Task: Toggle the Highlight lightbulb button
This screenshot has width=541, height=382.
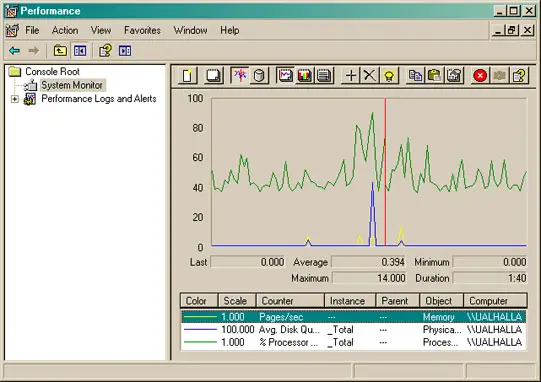Action: (x=389, y=75)
